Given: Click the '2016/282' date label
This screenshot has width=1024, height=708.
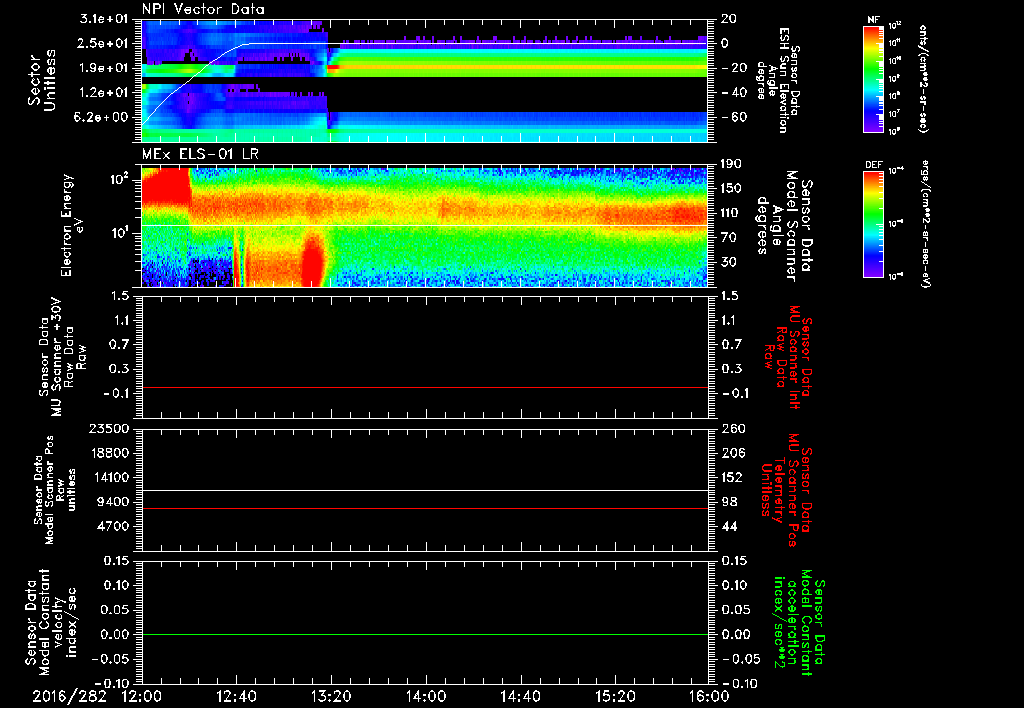Looking at the screenshot, I should tap(70, 696).
